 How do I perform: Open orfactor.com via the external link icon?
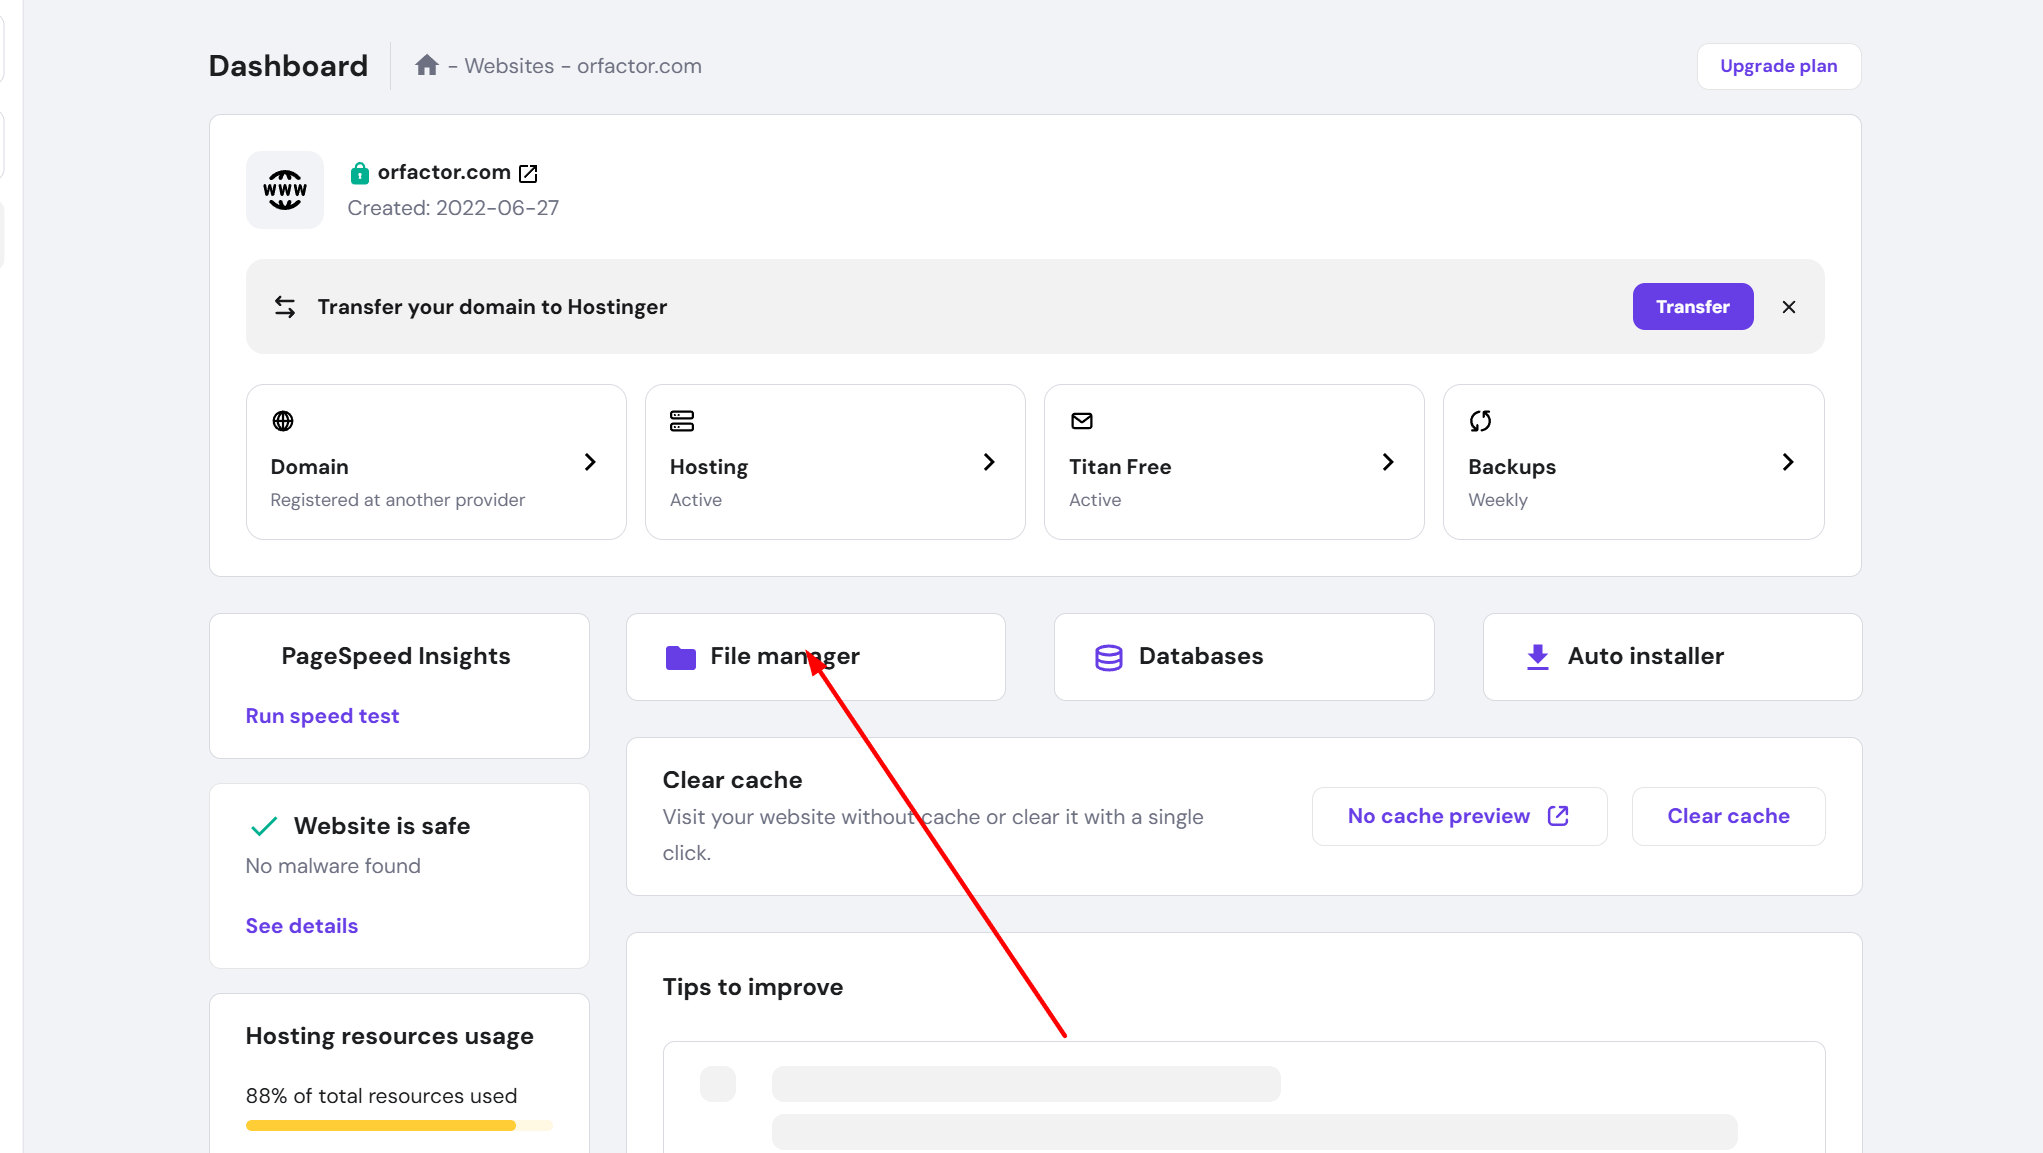coord(528,173)
